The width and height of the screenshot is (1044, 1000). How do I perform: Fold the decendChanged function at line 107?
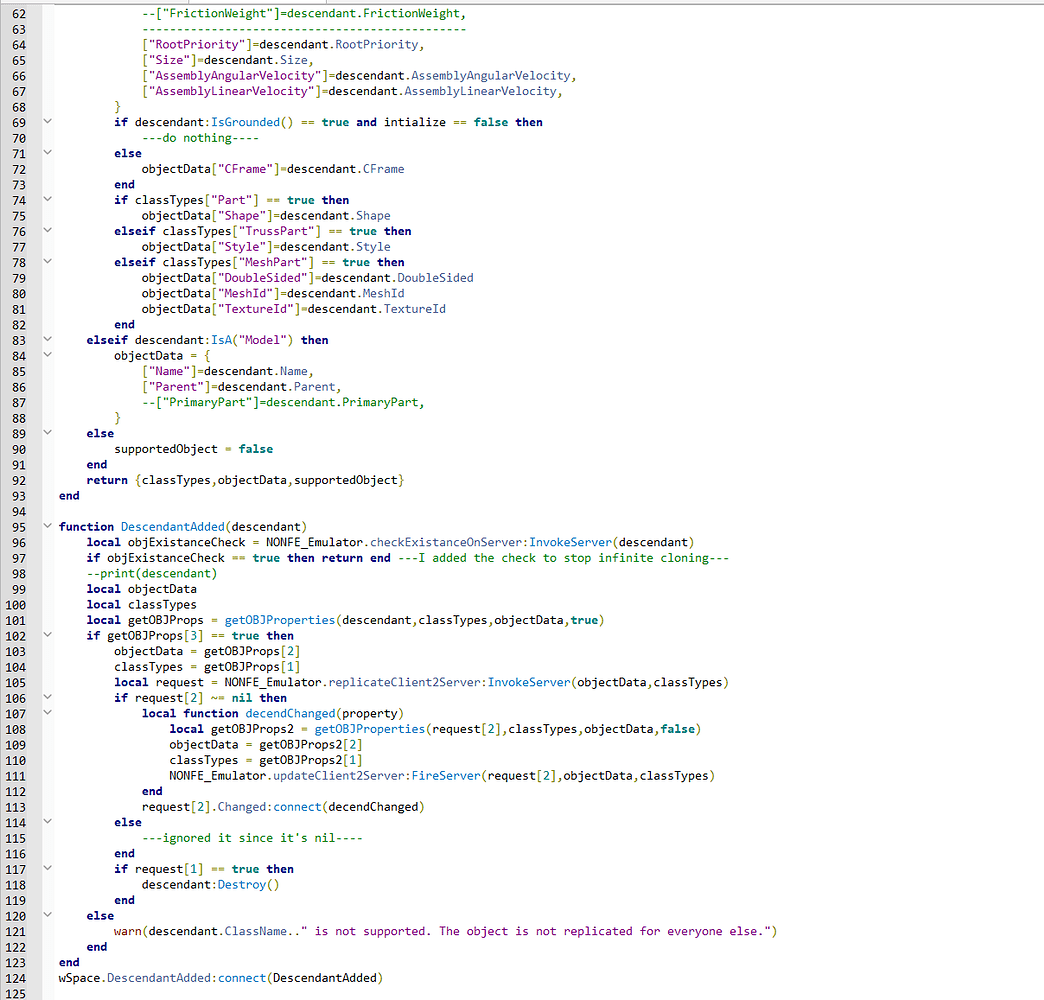click(47, 712)
